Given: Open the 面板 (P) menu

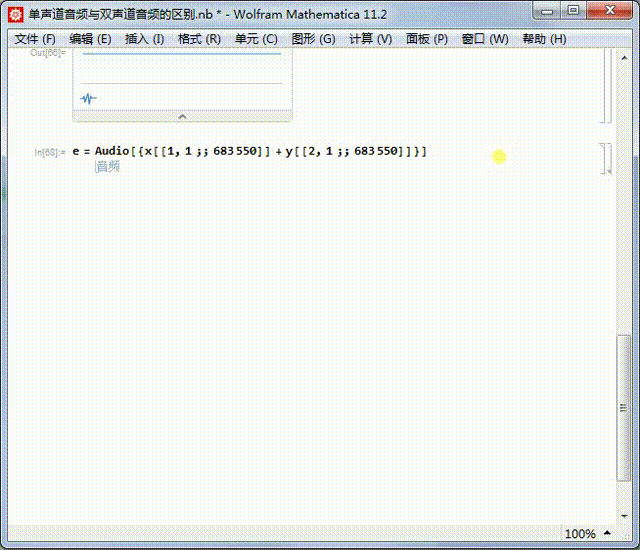Looking at the screenshot, I should pyautogui.click(x=427, y=39).
